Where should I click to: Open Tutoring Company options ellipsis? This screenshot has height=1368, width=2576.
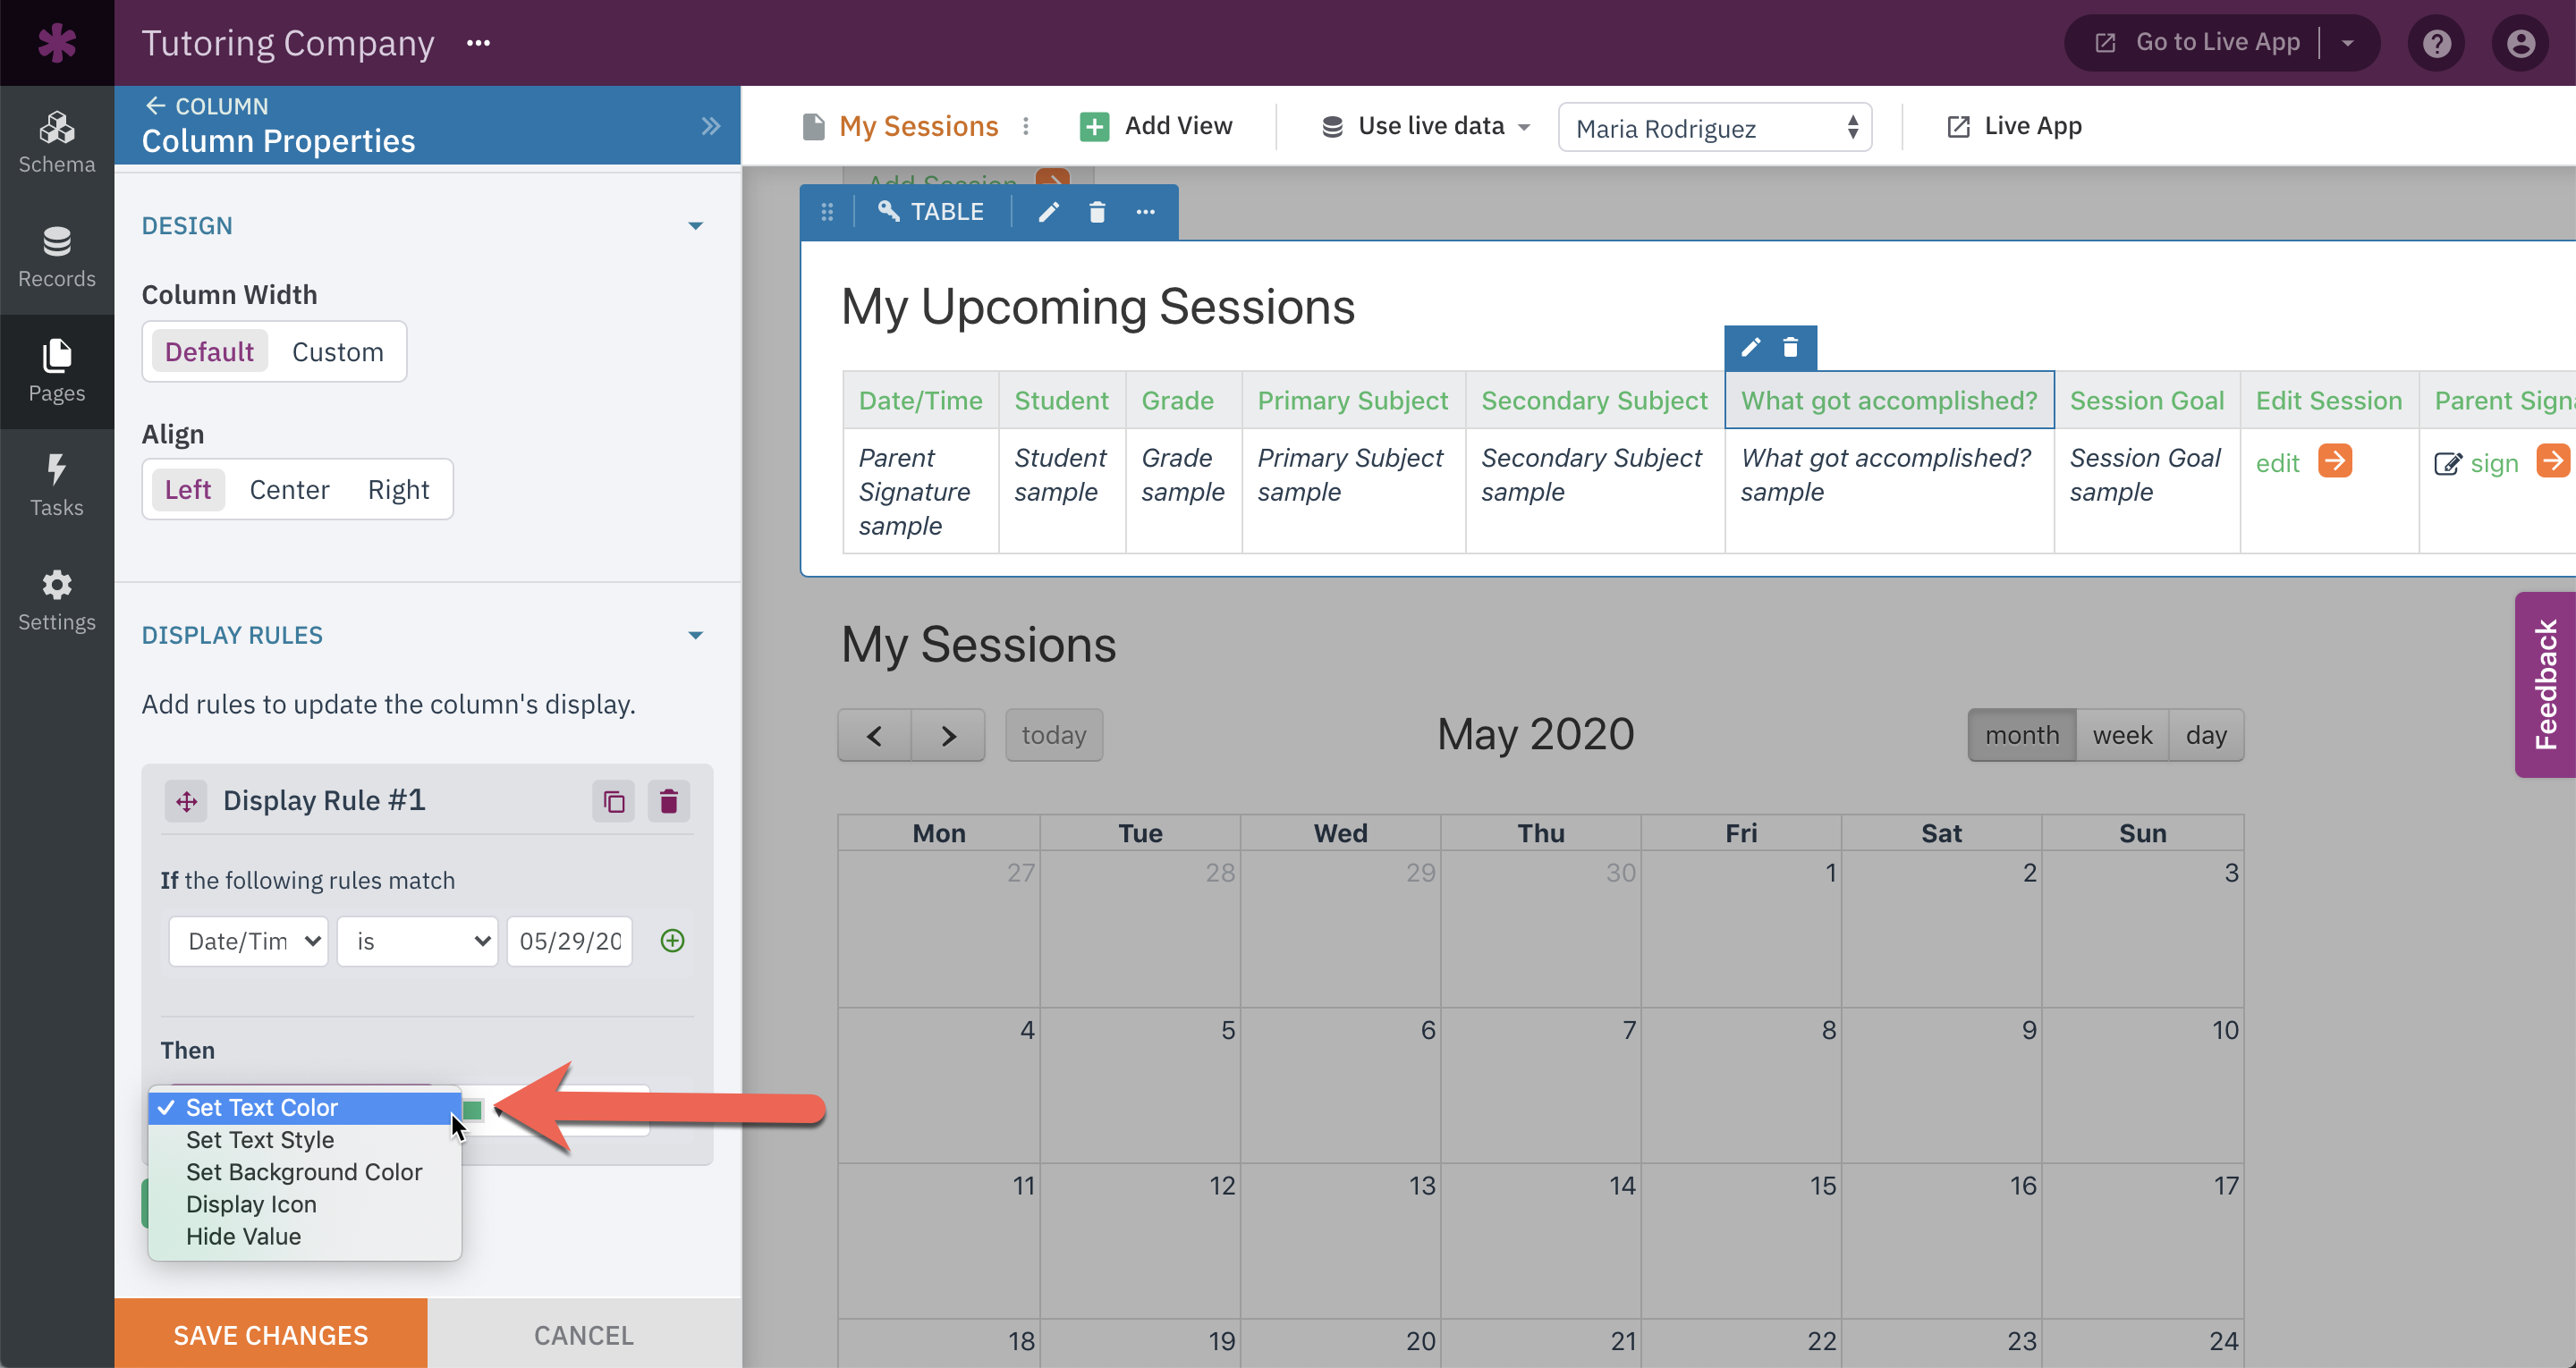coord(478,43)
